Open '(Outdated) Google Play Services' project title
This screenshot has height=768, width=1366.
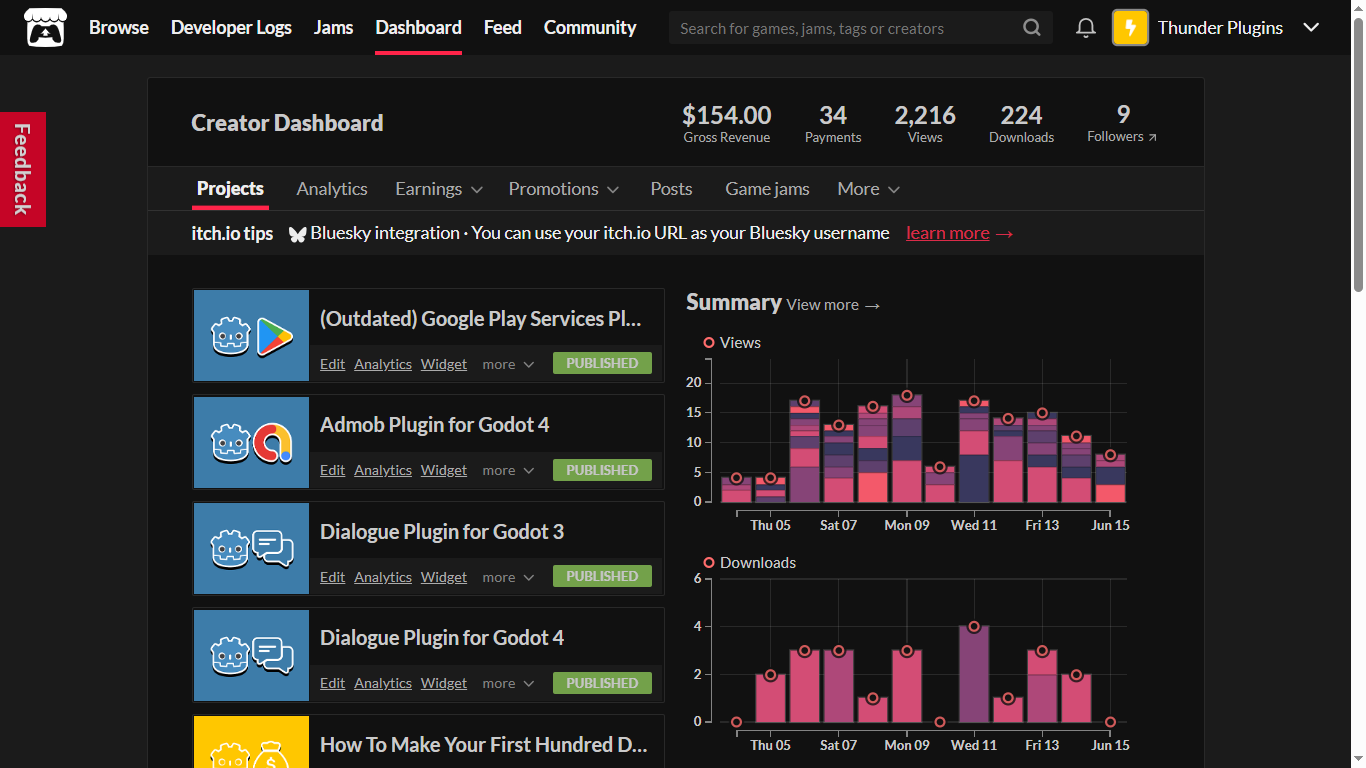pos(480,319)
